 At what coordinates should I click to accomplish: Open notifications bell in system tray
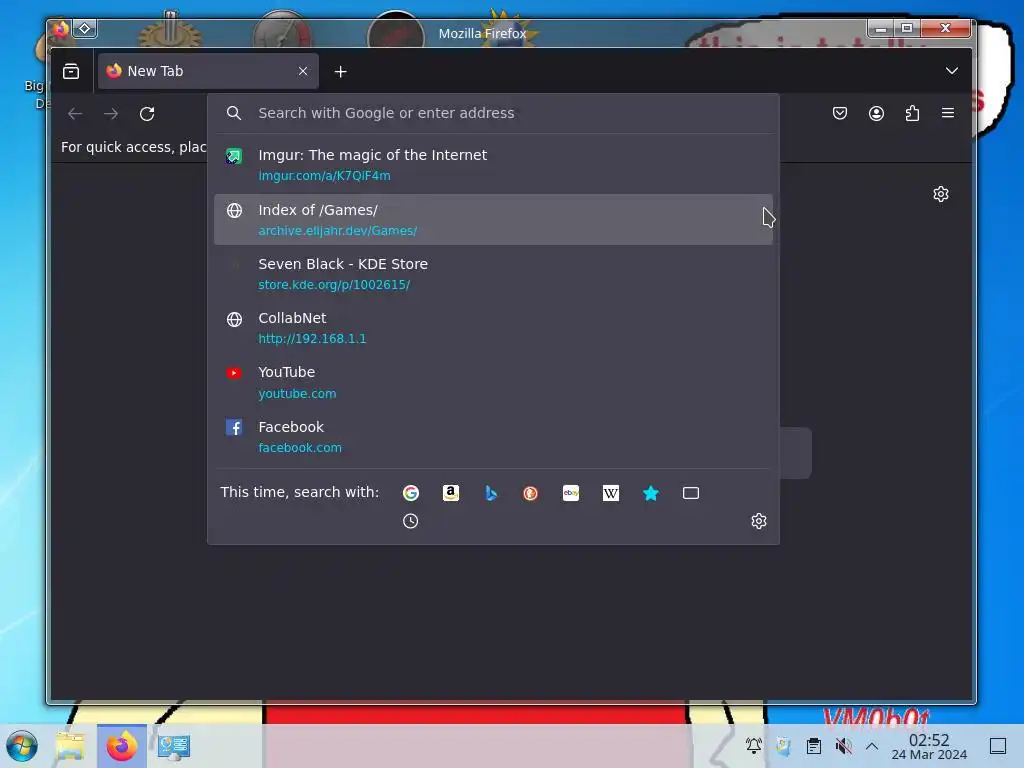[754, 746]
